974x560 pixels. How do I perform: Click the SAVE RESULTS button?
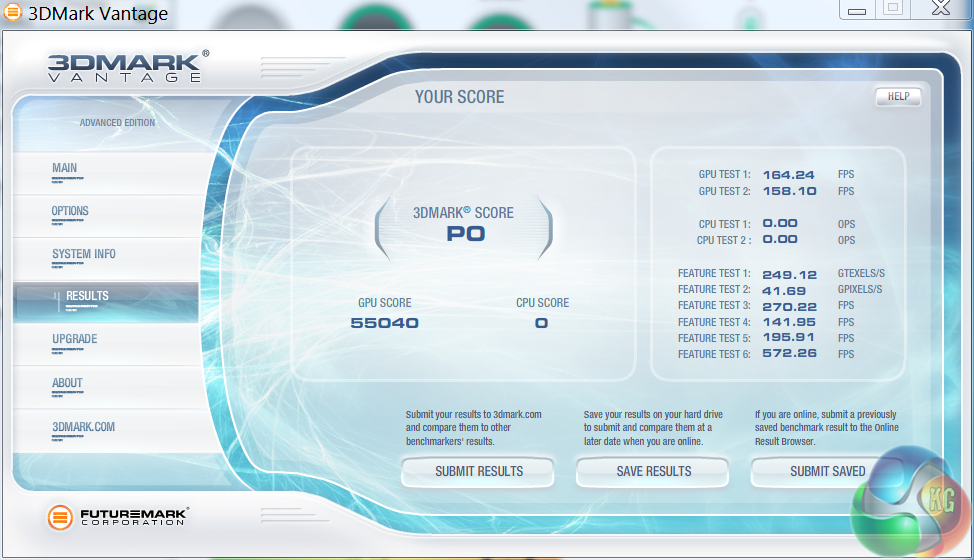point(653,472)
